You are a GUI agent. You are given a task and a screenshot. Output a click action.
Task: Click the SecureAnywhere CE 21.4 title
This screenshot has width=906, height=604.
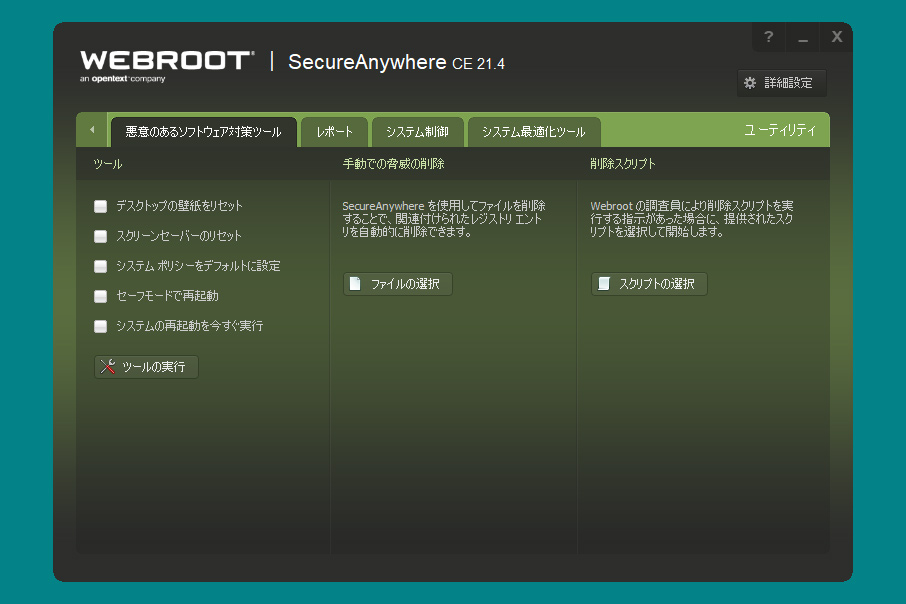click(x=396, y=62)
